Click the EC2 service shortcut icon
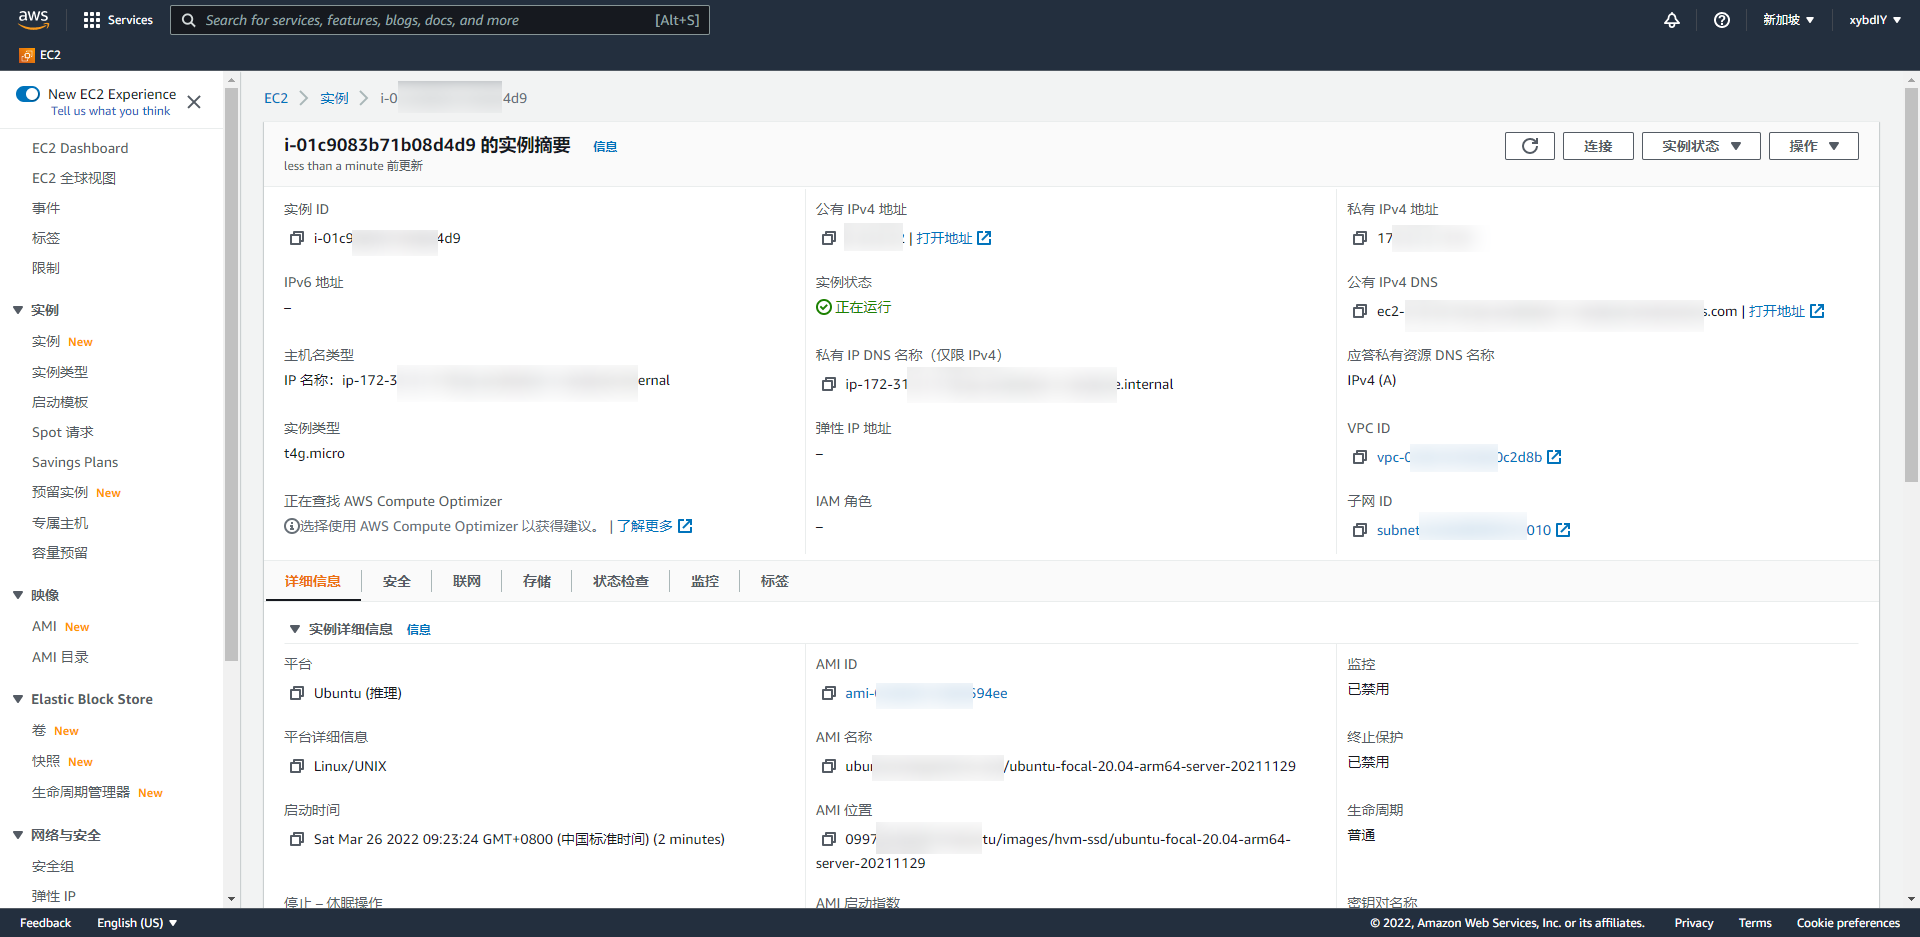Viewport: 1920px width, 937px height. 27,55
